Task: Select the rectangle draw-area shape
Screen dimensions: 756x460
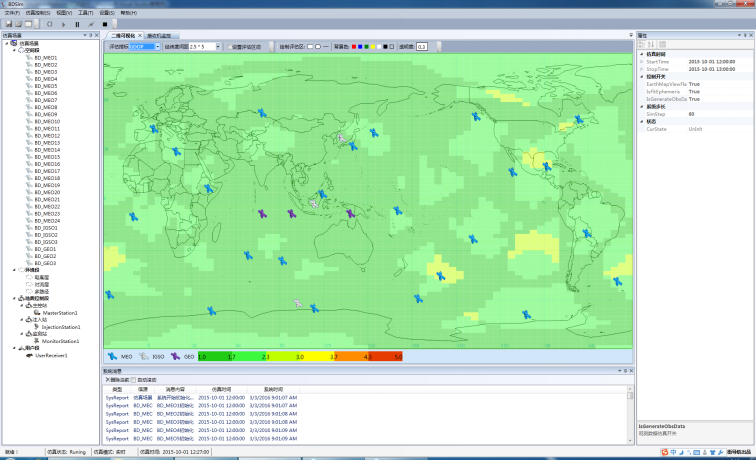Action: (310, 47)
